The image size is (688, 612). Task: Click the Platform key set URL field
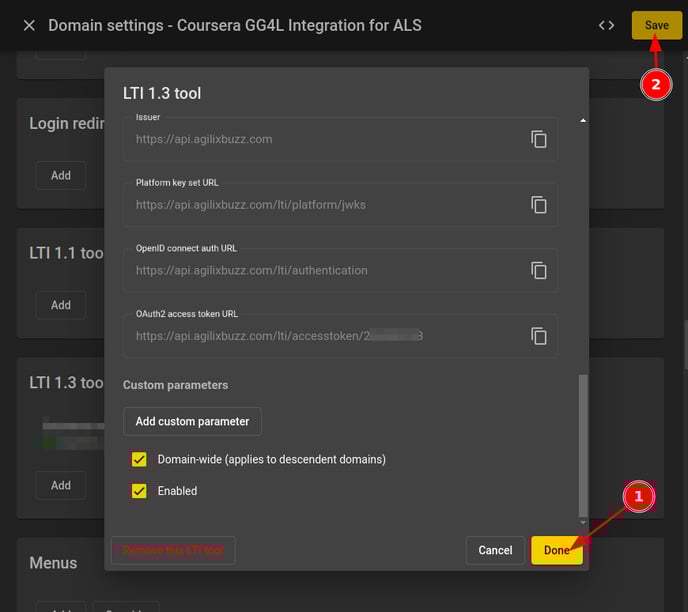pyautogui.click(x=340, y=205)
